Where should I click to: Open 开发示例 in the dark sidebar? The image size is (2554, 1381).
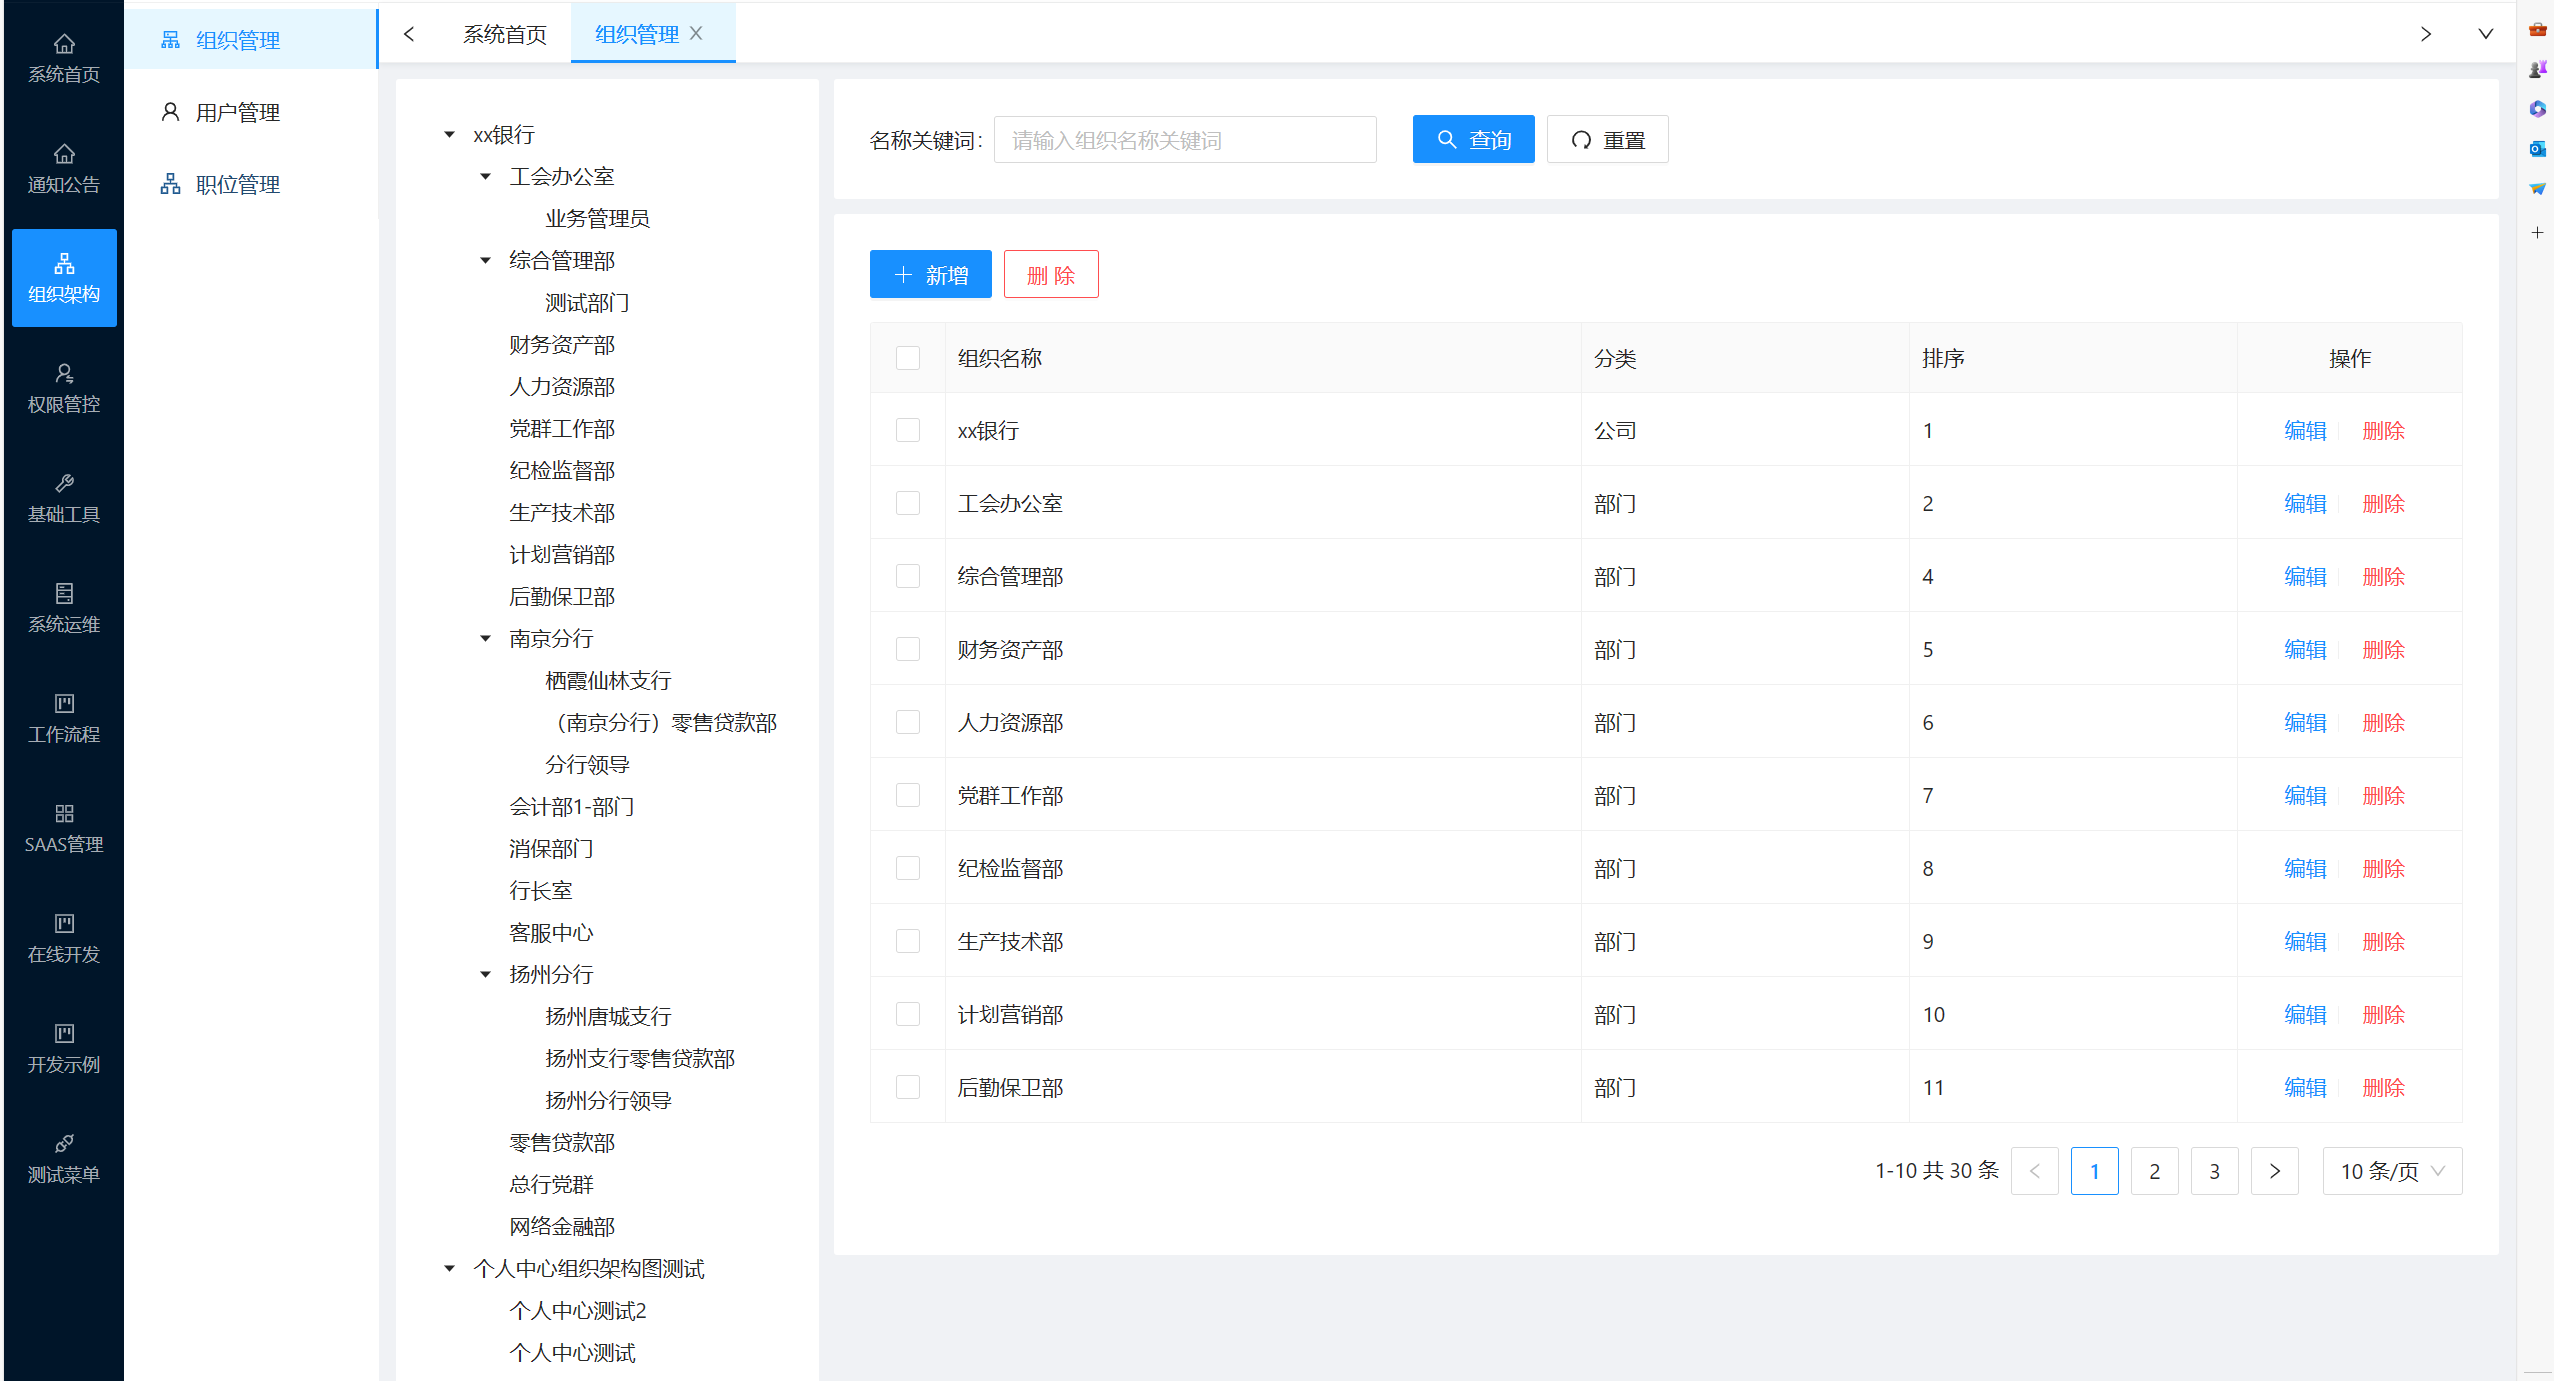[64, 1048]
